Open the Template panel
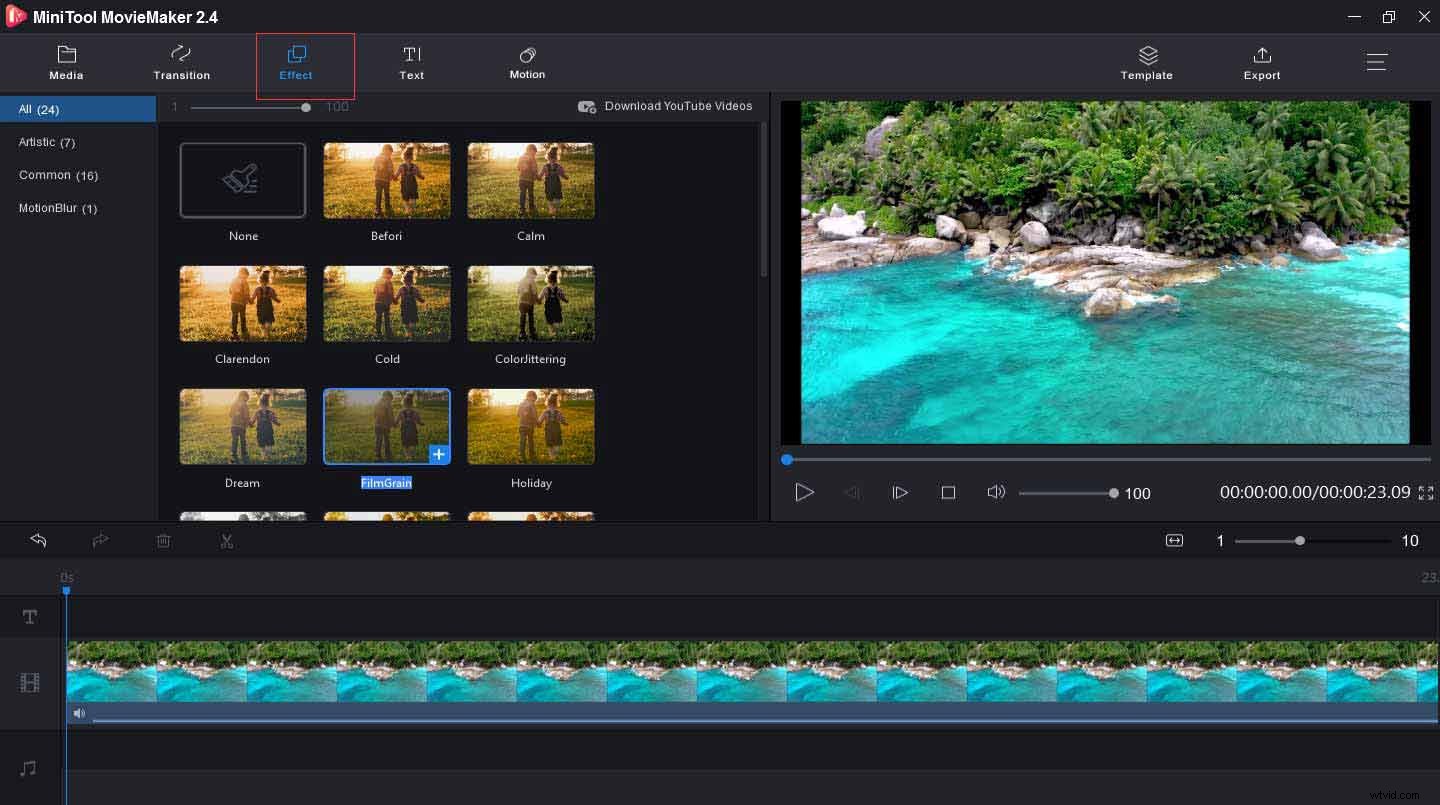 1146,62
